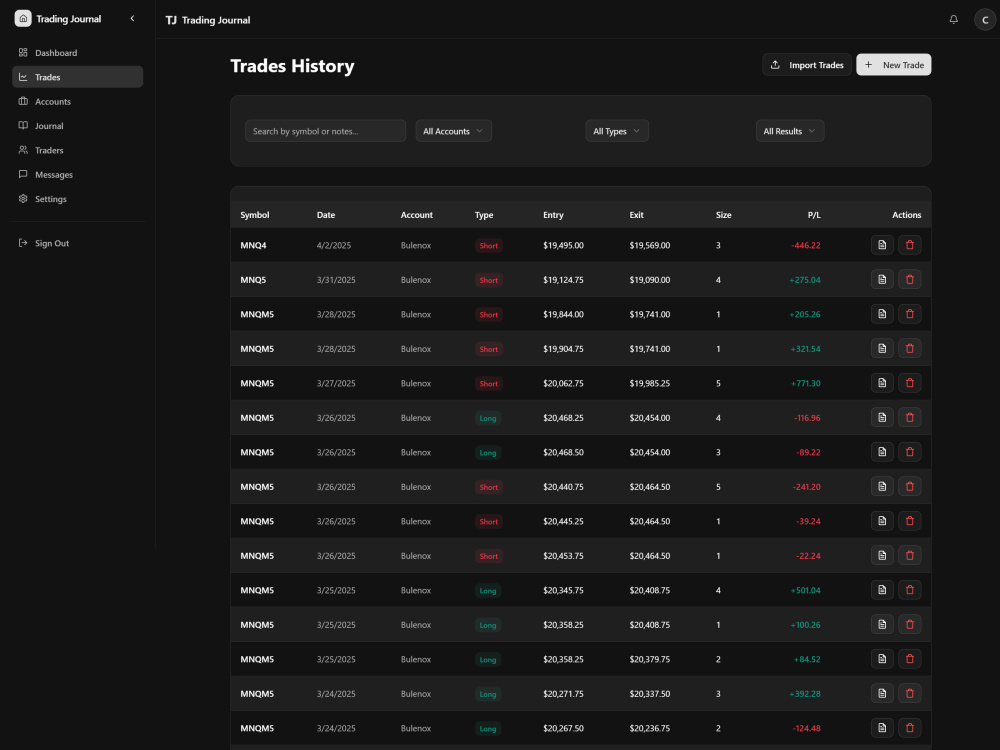Delete the 3/27/2025 +771.30 trade
This screenshot has height=750, width=1000.
pyautogui.click(x=909, y=383)
